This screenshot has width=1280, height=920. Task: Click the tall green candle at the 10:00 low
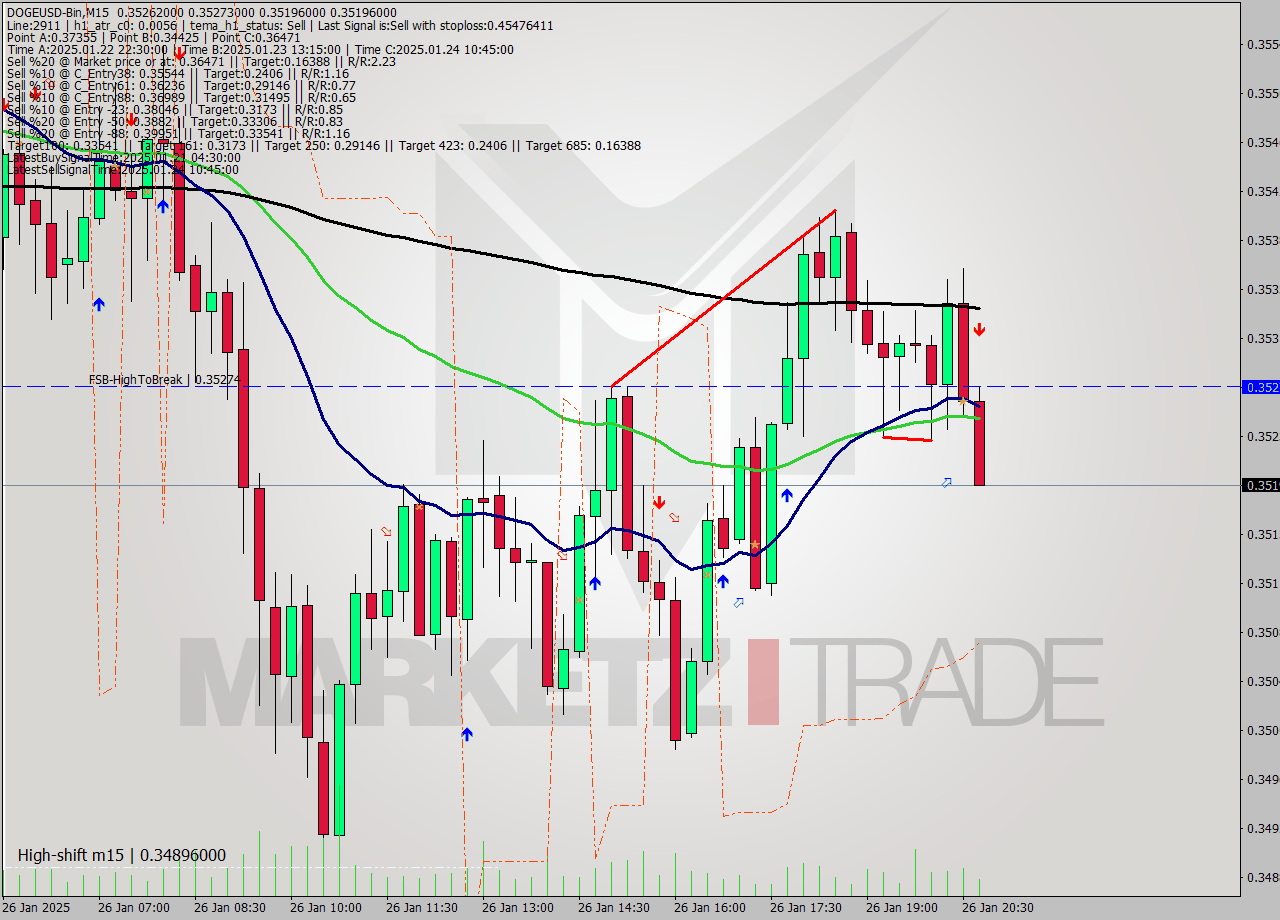coord(339,759)
